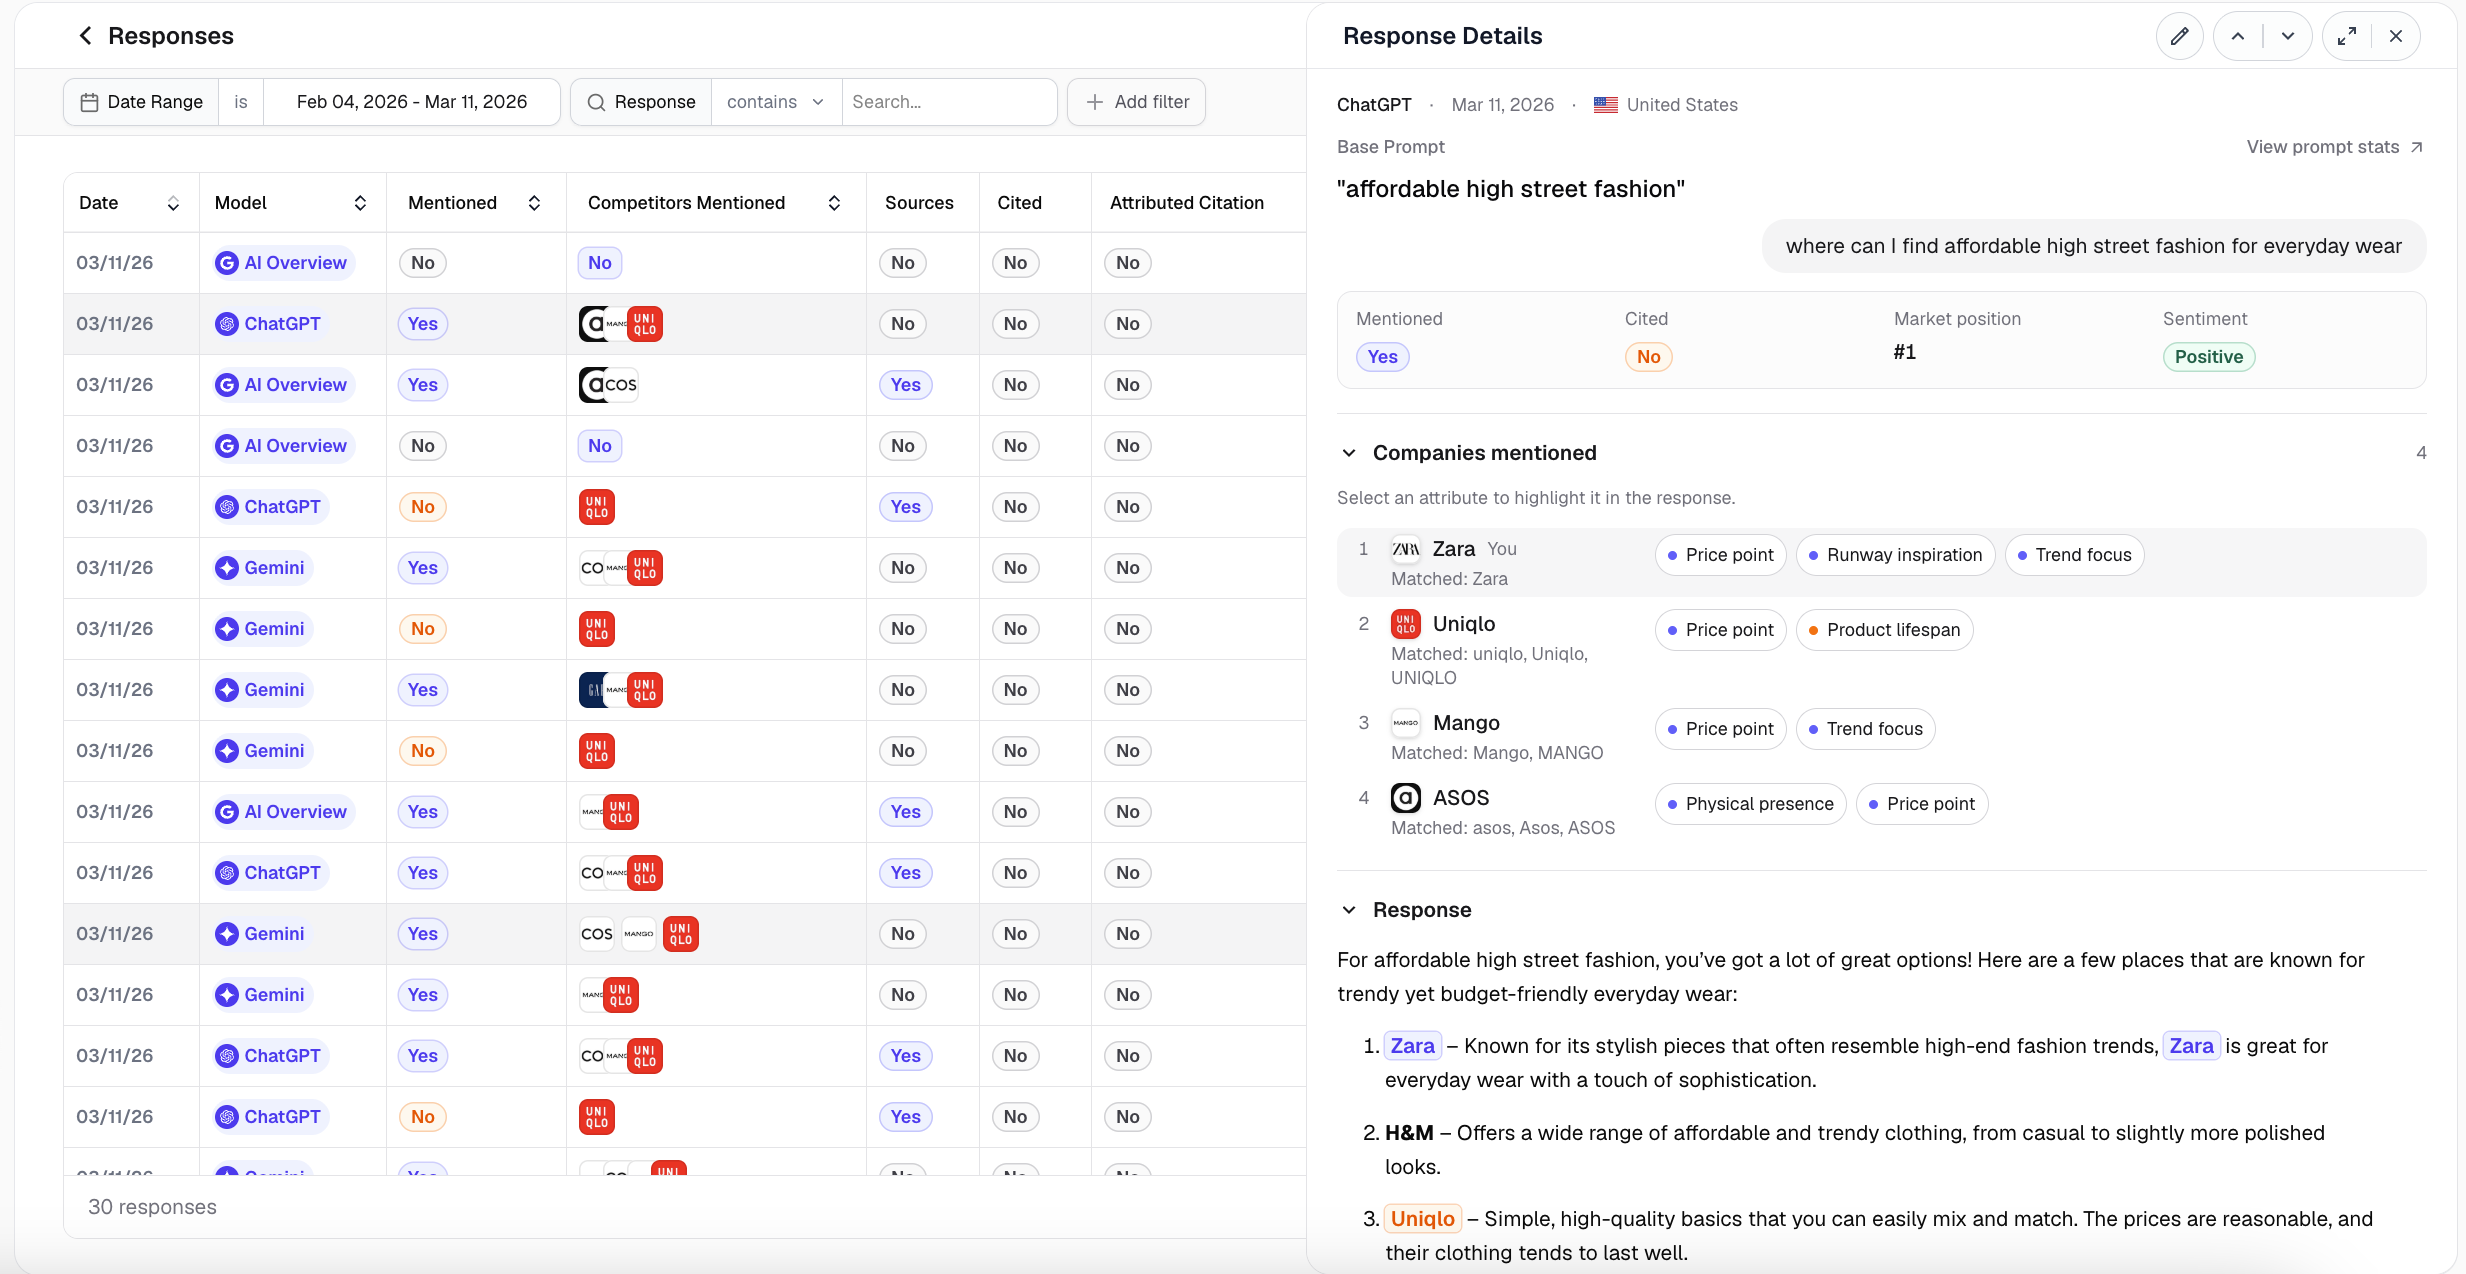Screen dimensions: 2466x1274
Task: Click the Add filter button
Action: pyautogui.click(x=1136, y=102)
